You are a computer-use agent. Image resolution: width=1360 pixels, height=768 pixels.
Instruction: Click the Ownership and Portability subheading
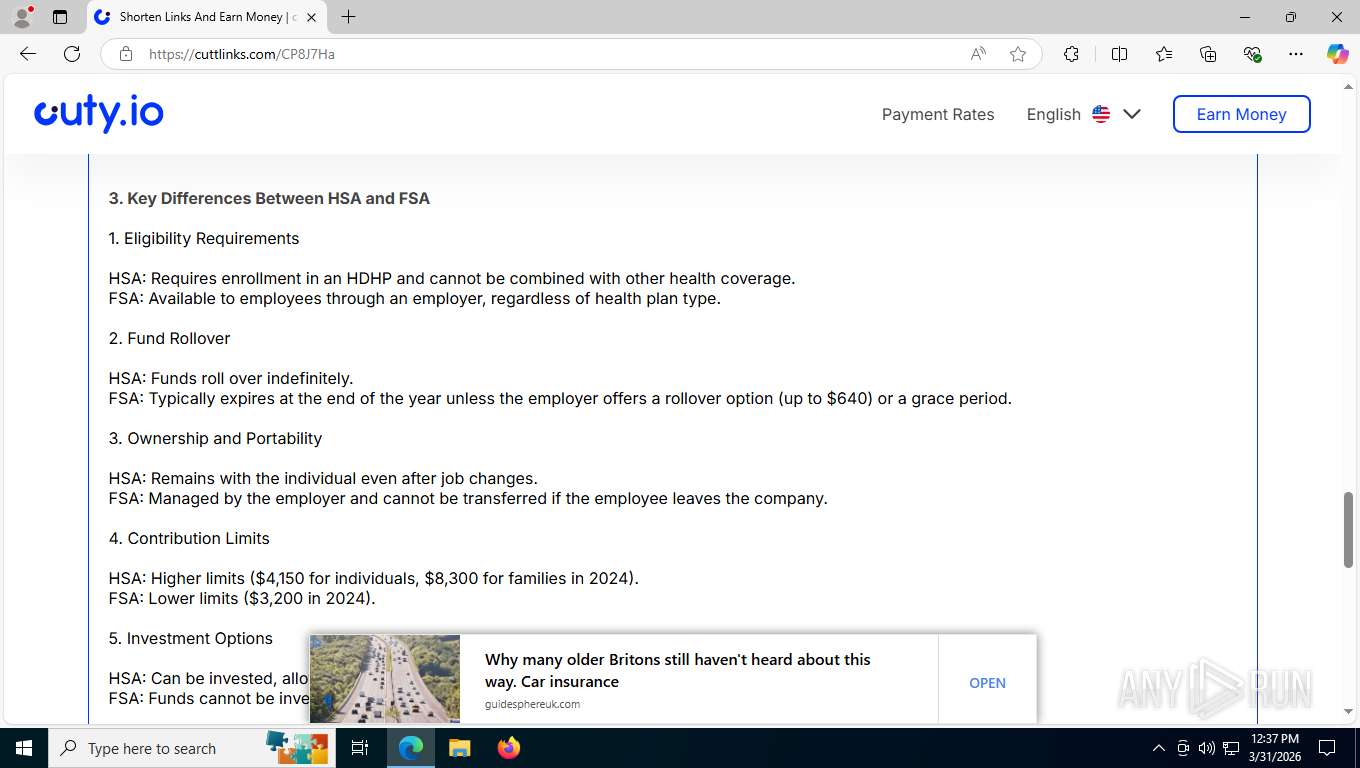(215, 438)
